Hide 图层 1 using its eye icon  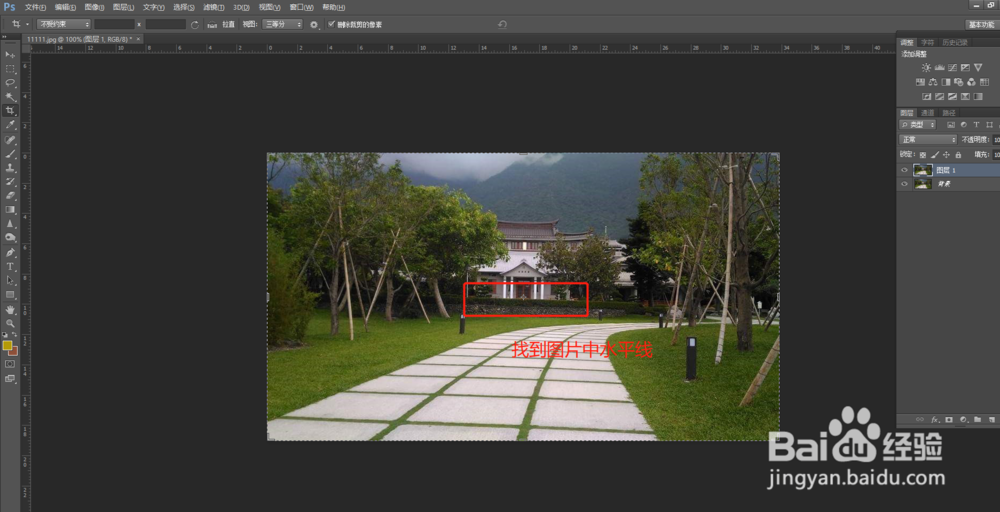click(904, 170)
